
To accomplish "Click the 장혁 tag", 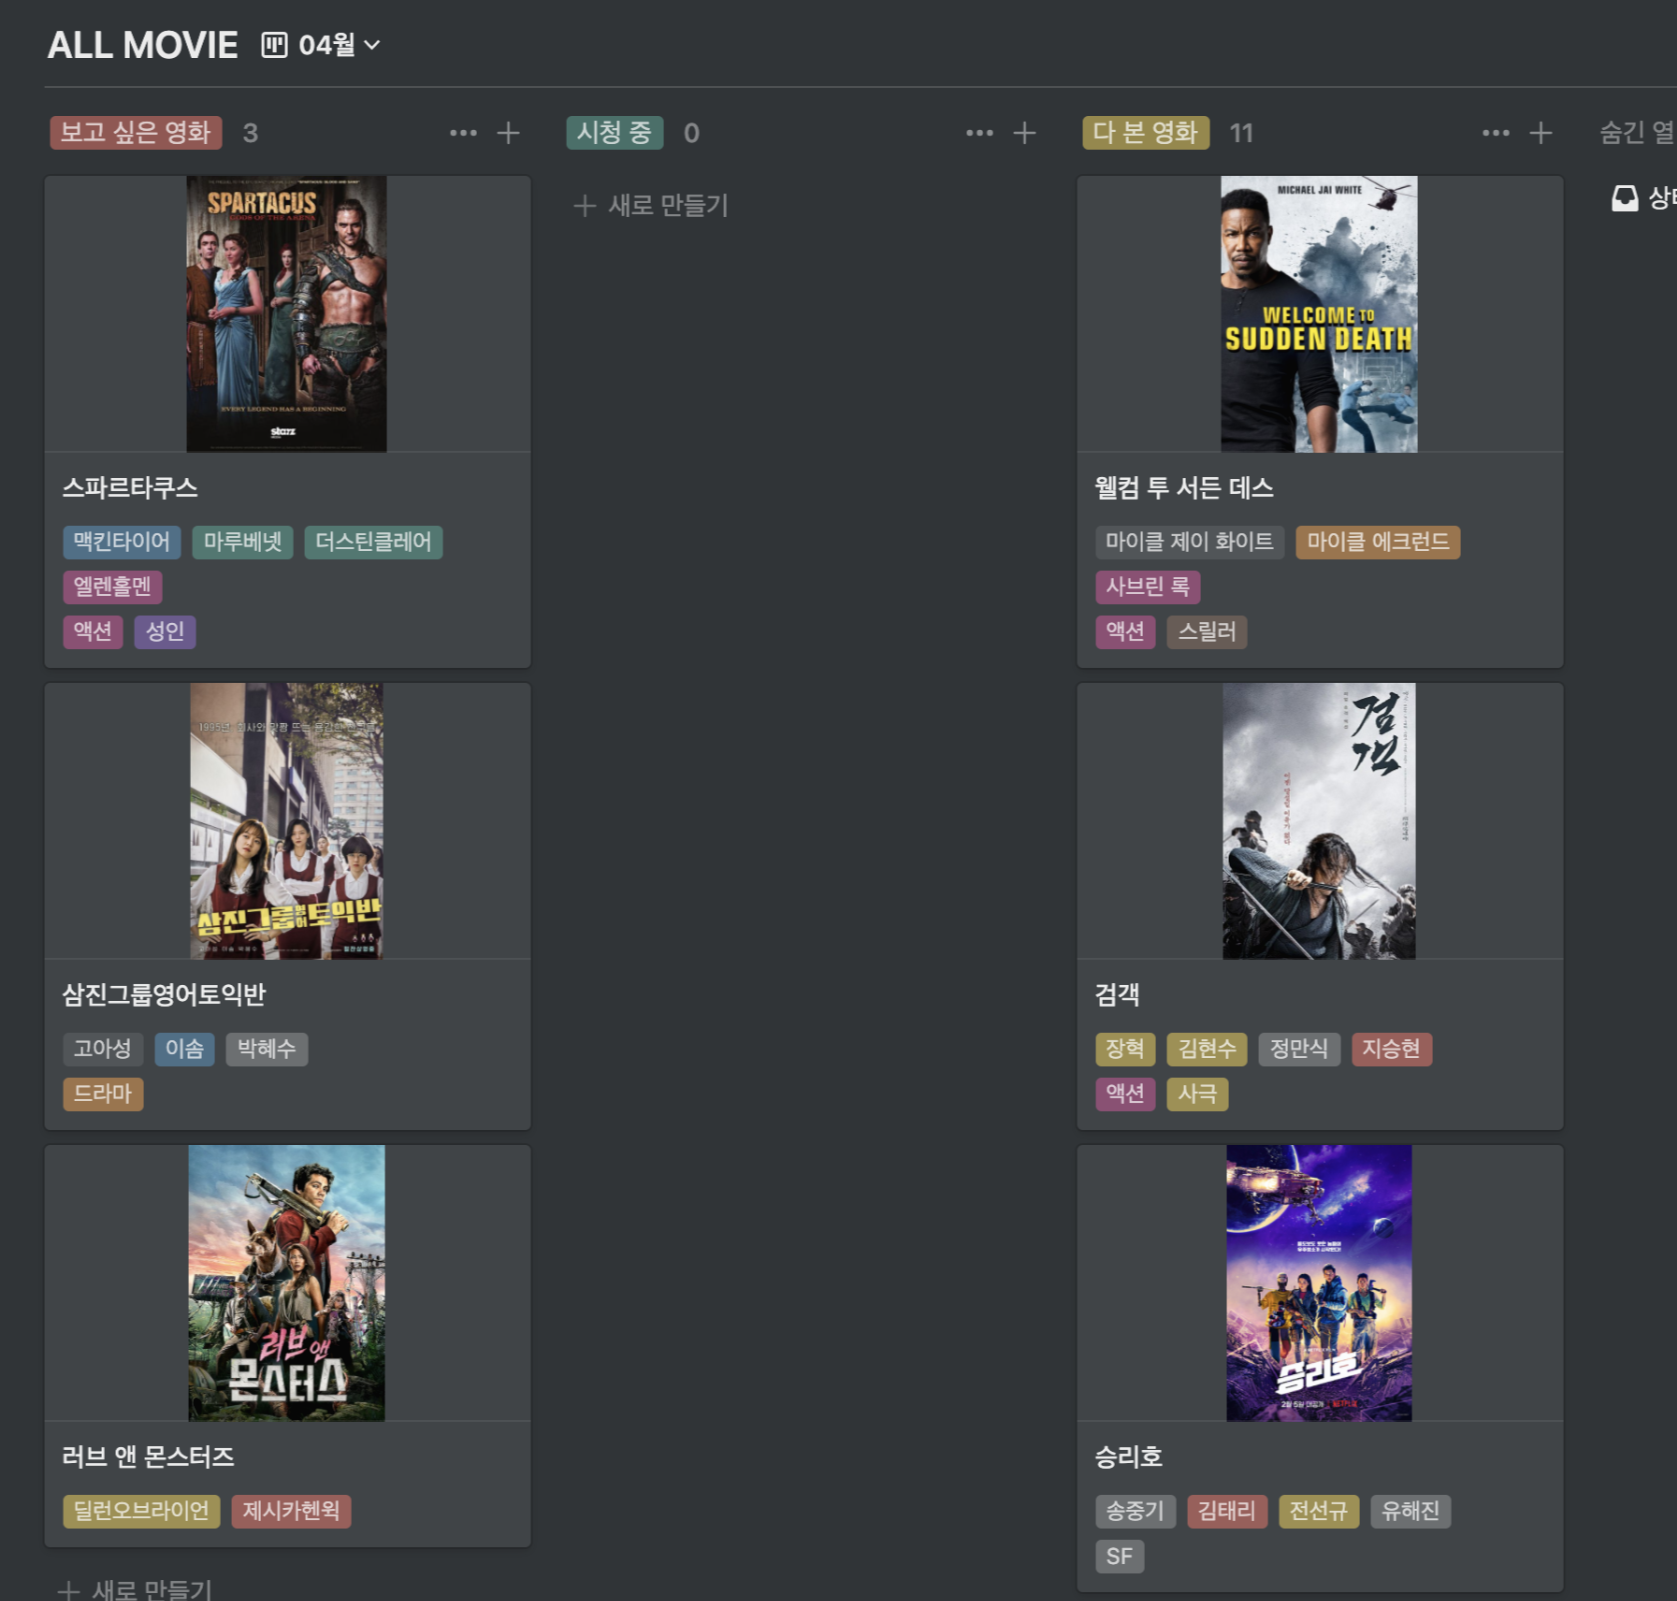I will (1125, 1049).
